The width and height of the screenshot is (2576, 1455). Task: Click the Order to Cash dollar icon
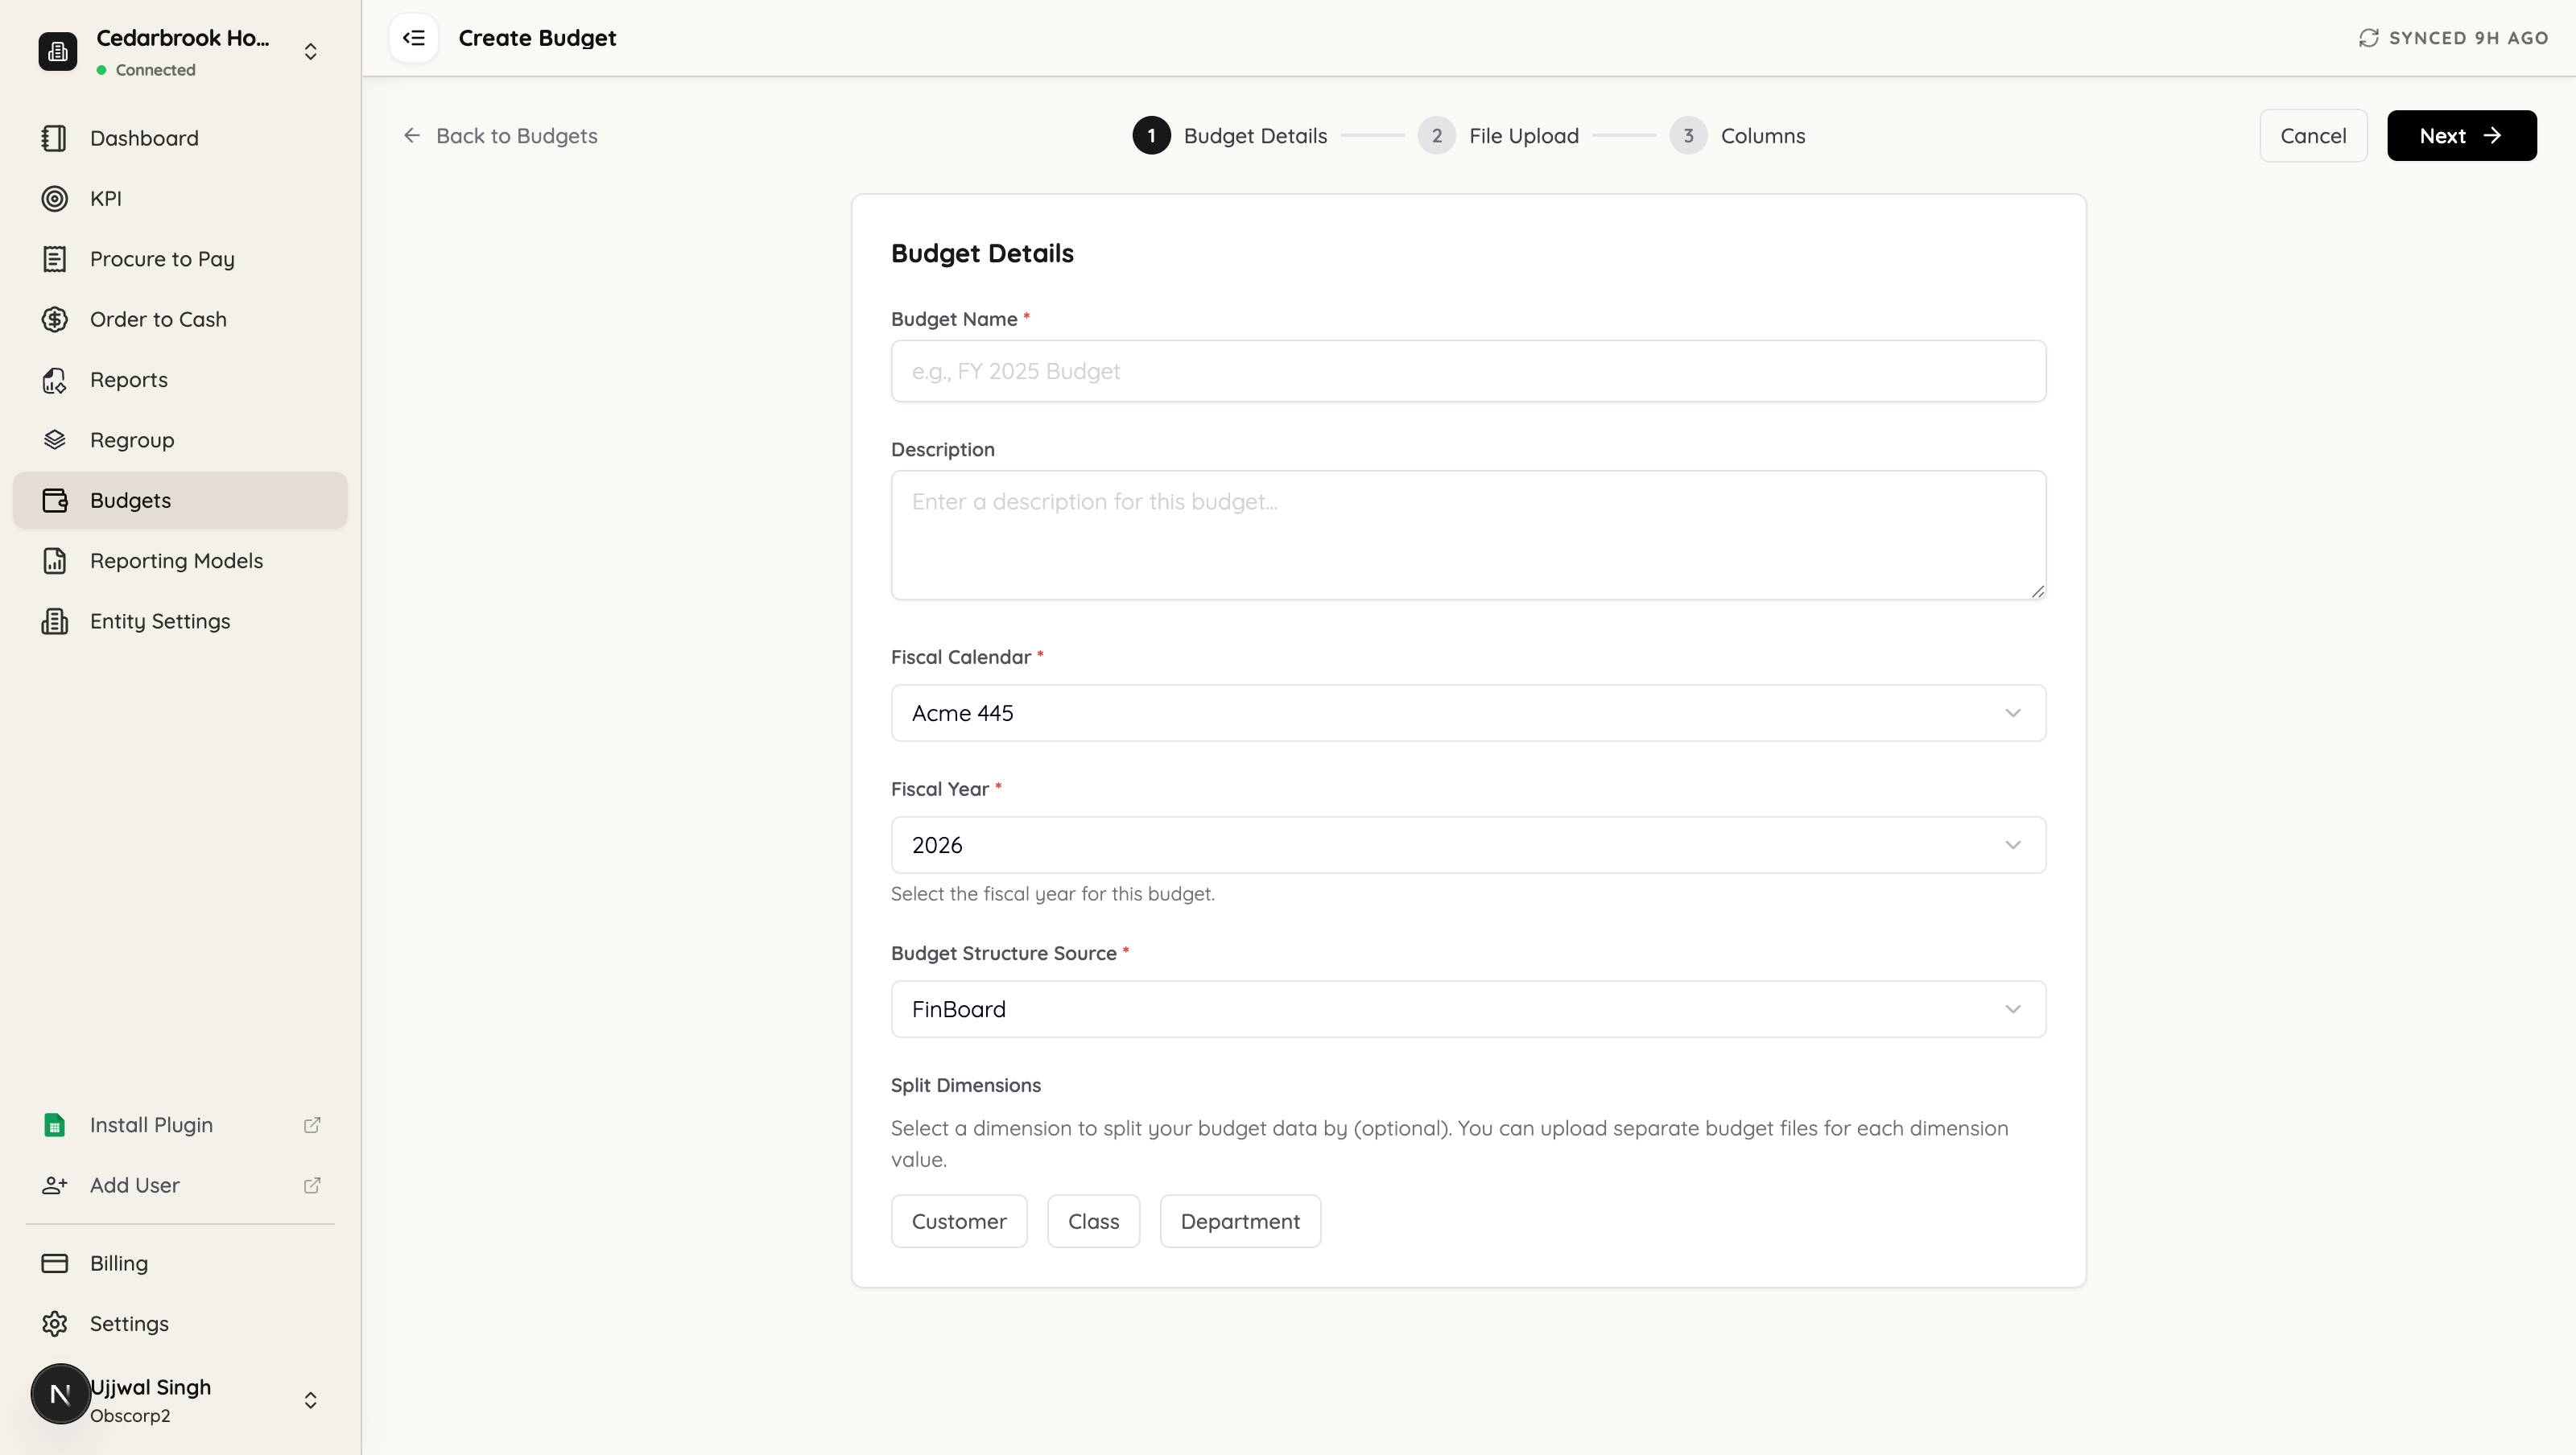pyautogui.click(x=54, y=319)
